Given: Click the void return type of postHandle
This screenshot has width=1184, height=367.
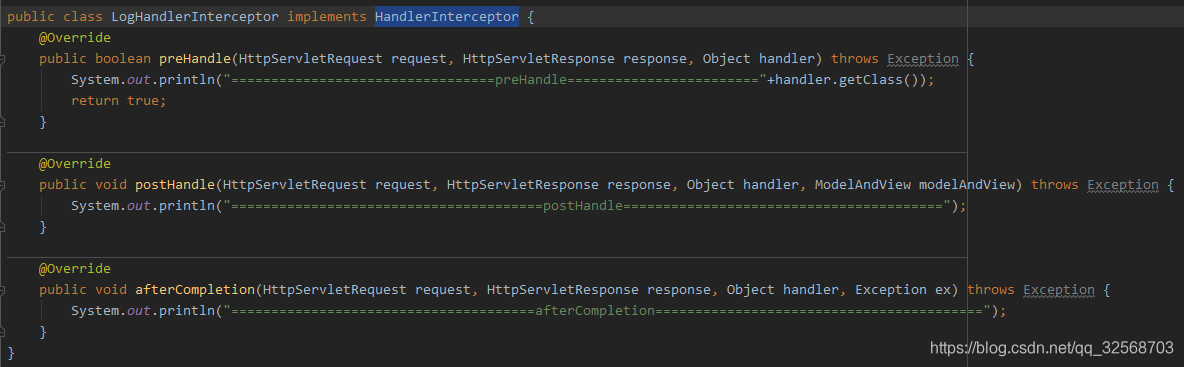Looking at the screenshot, I should click(111, 185).
